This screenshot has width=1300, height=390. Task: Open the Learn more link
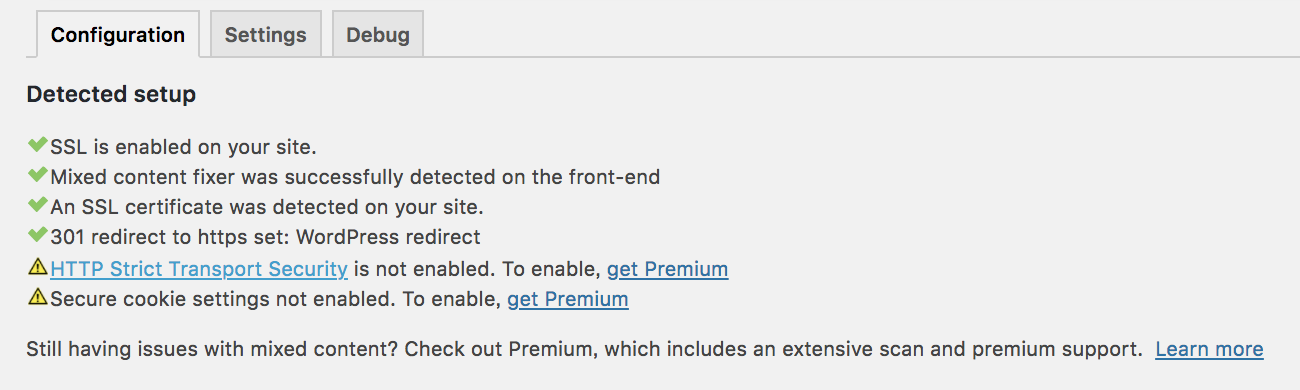tap(1209, 349)
